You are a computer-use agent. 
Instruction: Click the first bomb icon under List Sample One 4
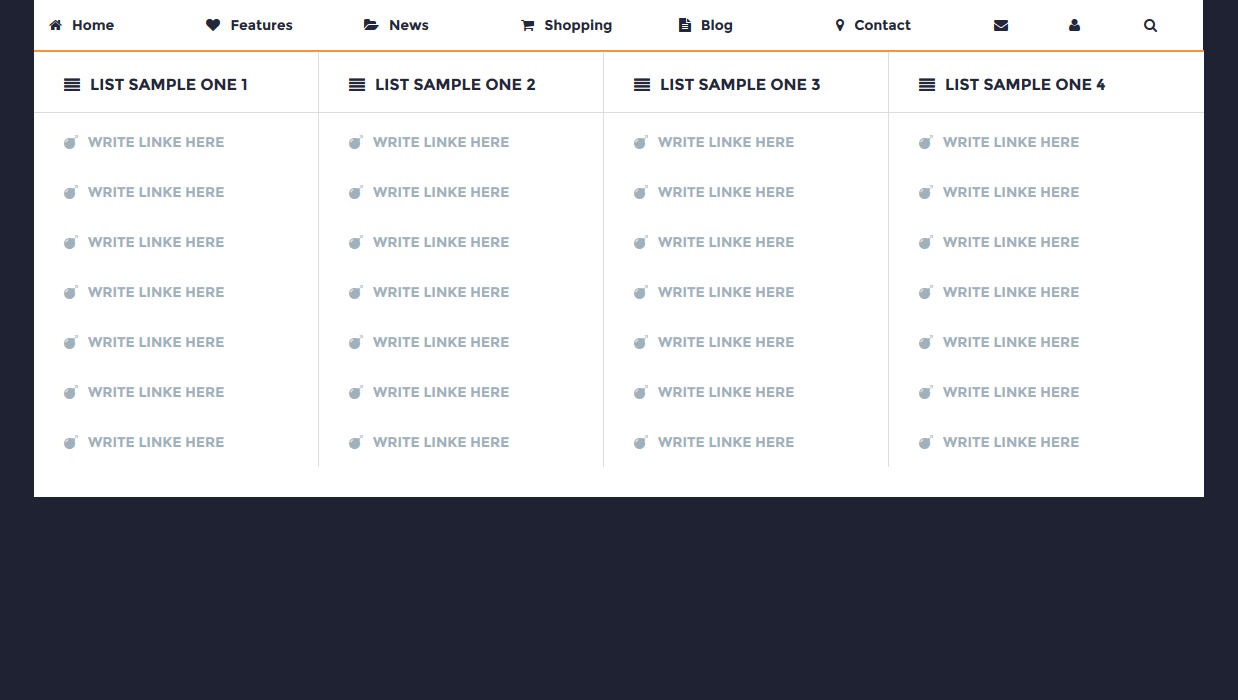point(926,142)
